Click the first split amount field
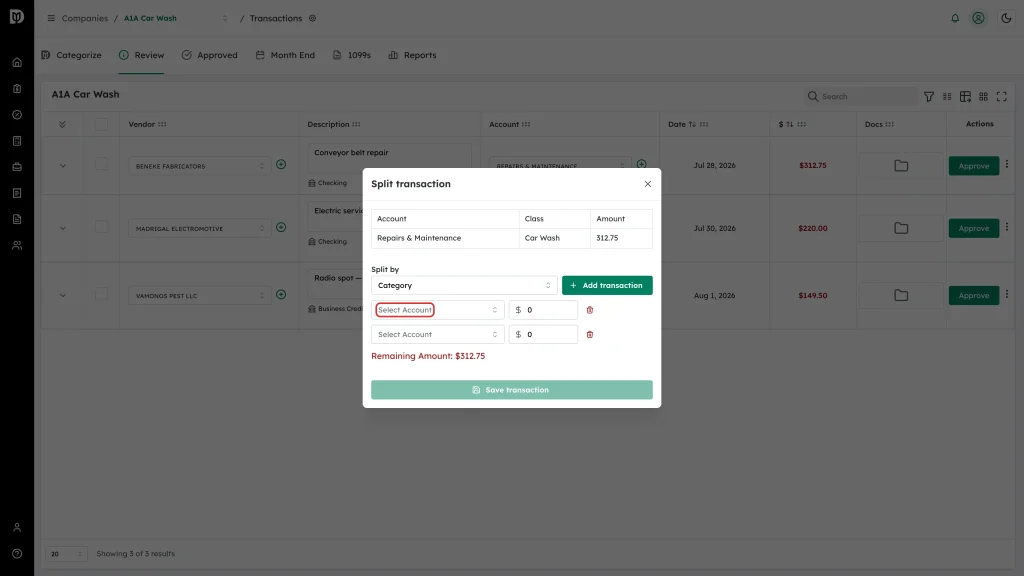Viewport: 1024px width, 576px height. click(x=543, y=310)
